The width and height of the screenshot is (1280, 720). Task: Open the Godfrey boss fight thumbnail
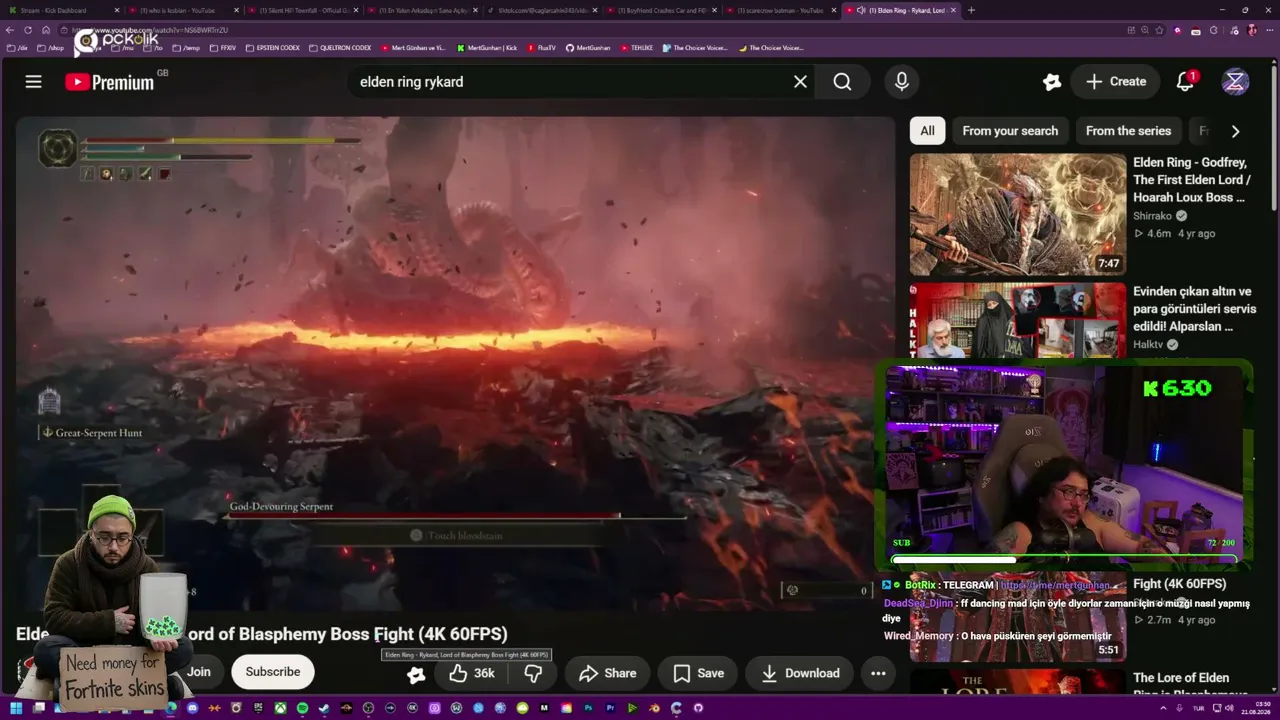[1018, 214]
